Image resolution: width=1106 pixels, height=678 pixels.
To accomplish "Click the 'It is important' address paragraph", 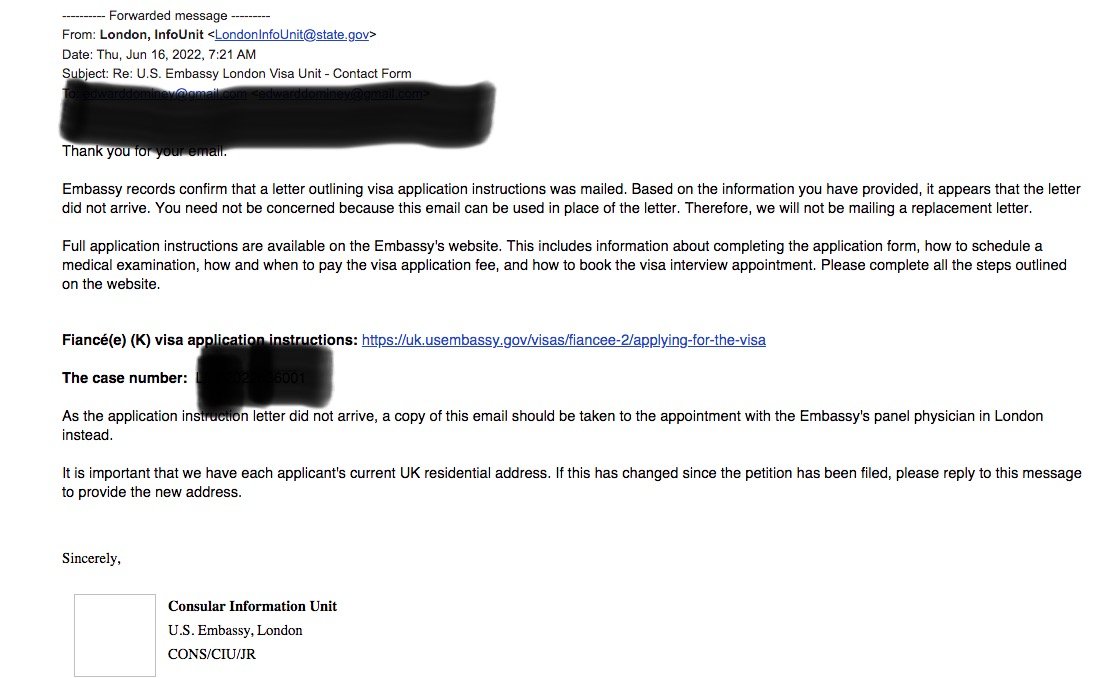I will coord(570,482).
